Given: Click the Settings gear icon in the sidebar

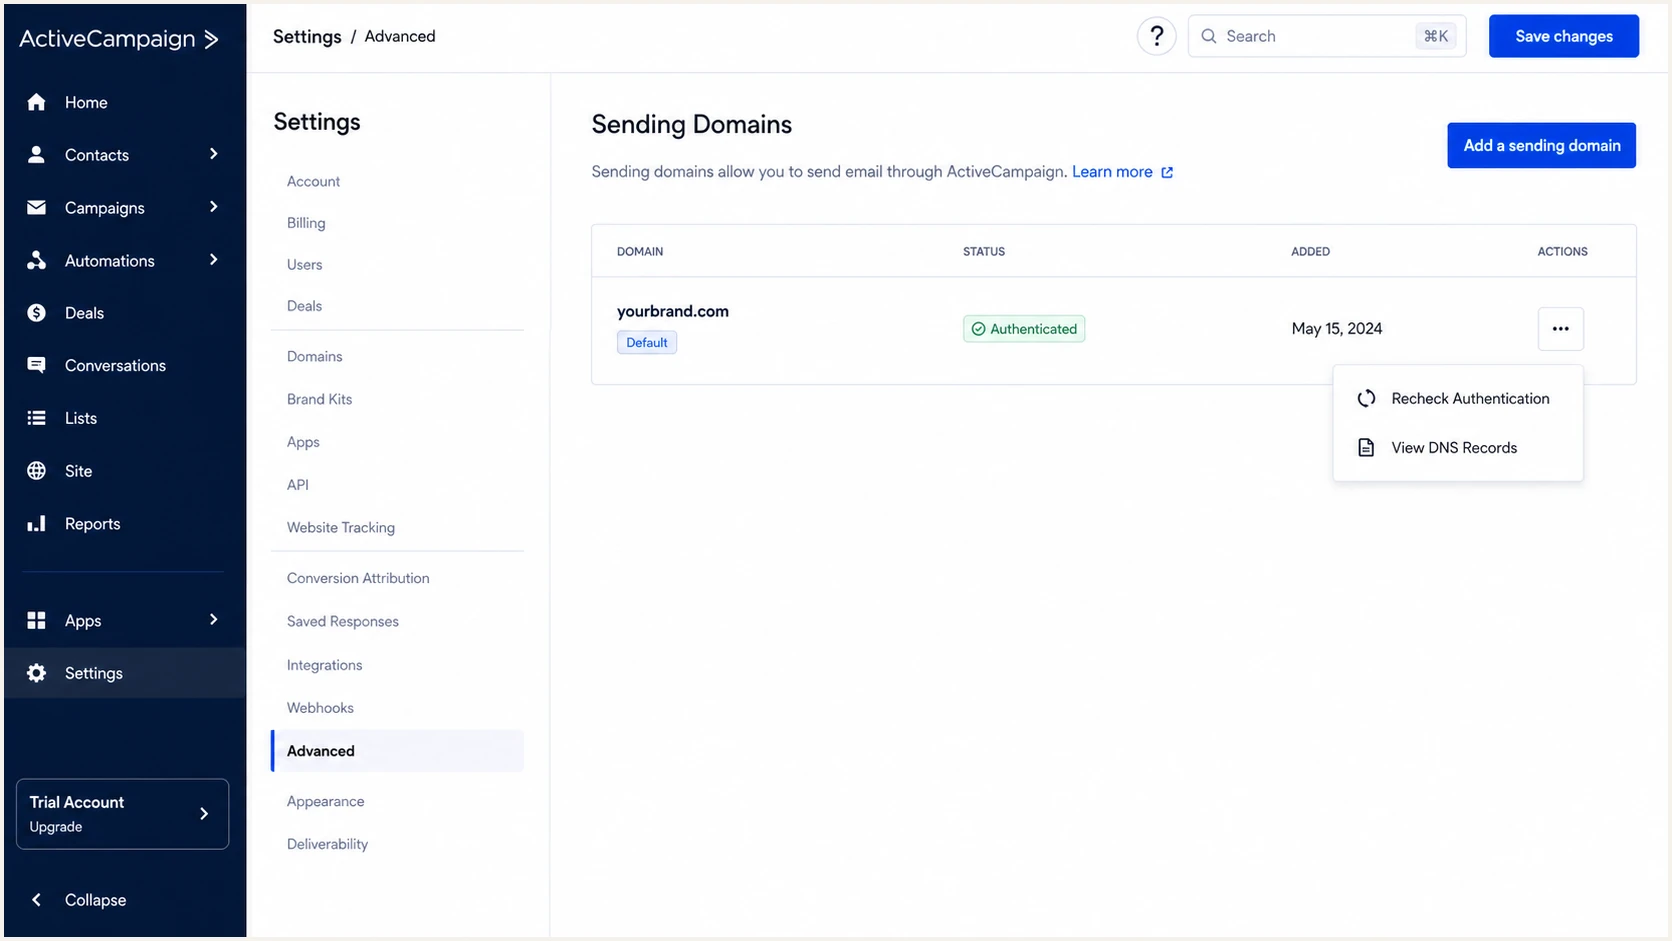Looking at the screenshot, I should (x=37, y=673).
